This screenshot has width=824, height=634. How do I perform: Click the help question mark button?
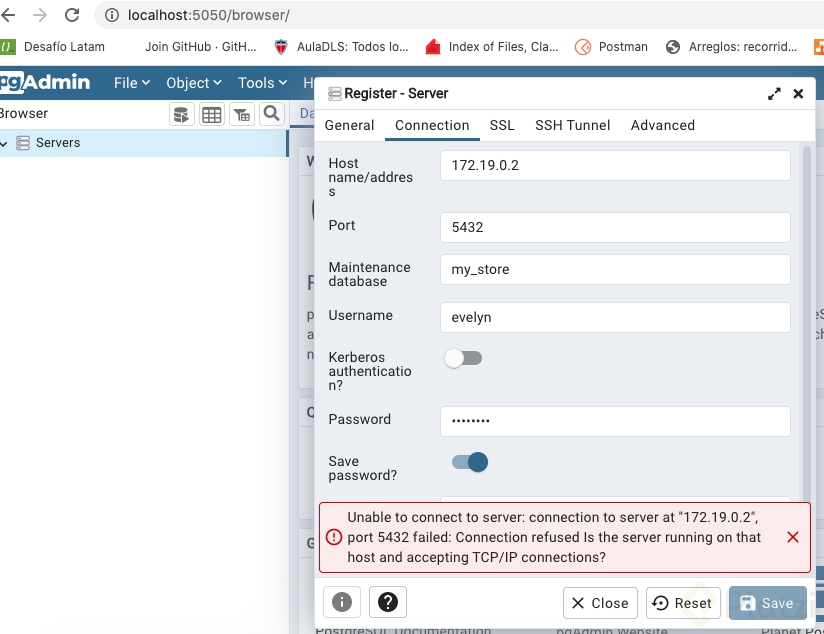(x=388, y=602)
